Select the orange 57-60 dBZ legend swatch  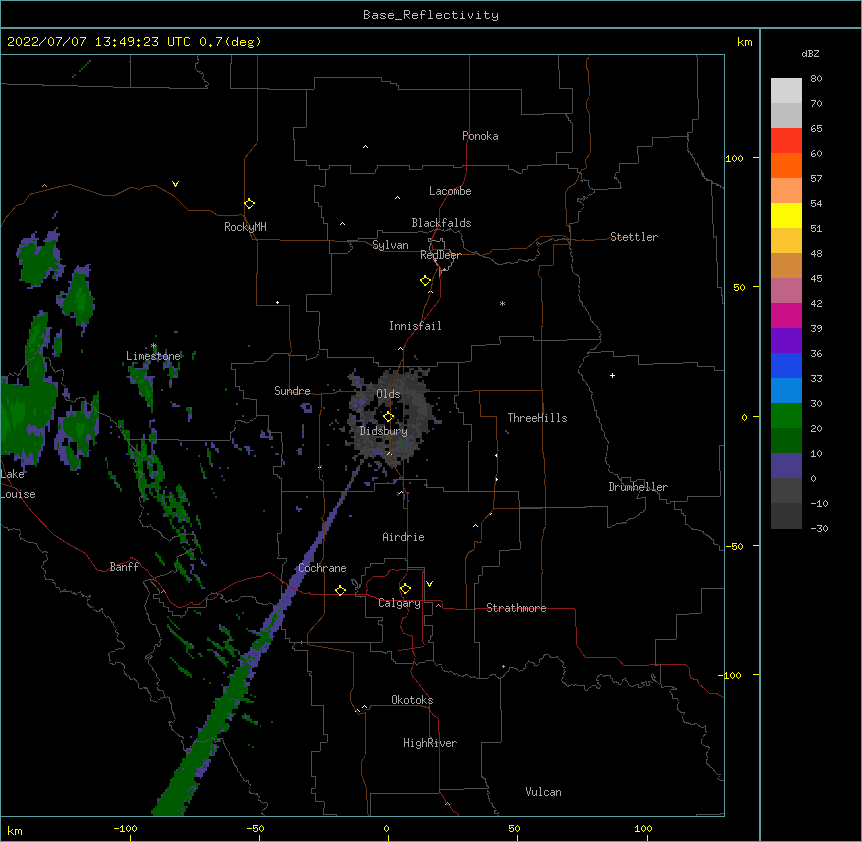point(786,166)
